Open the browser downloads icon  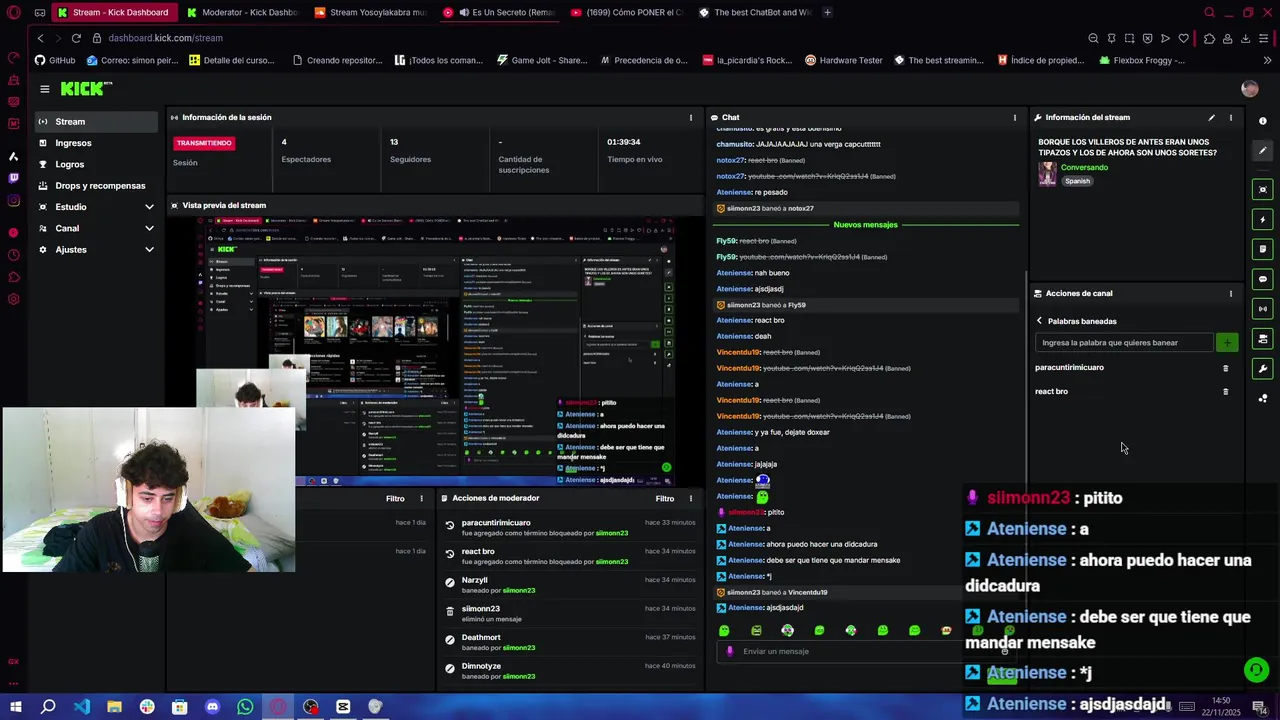[x=1245, y=38]
